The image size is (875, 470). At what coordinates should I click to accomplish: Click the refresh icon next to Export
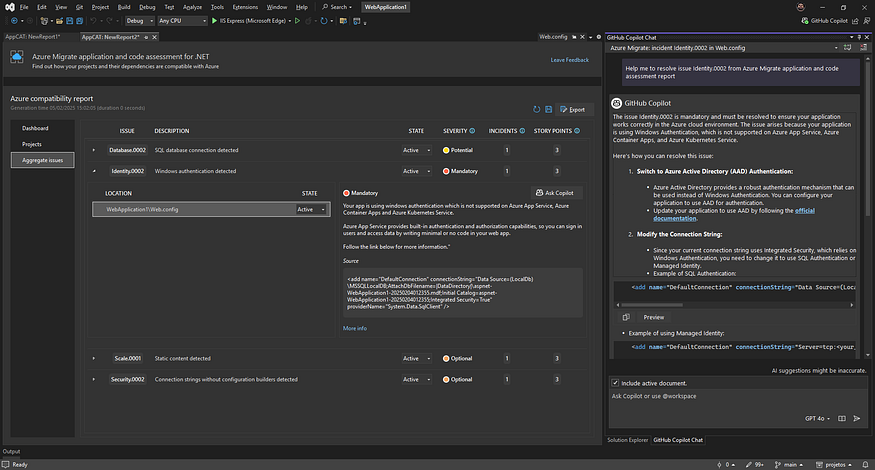[535, 108]
